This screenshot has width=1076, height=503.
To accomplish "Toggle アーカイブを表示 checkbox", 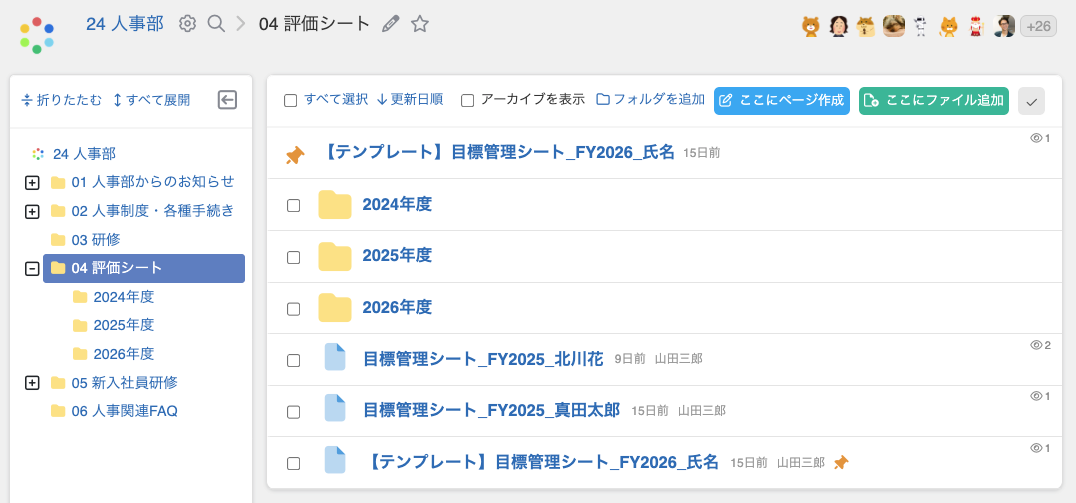I will [x=467, y=101].
